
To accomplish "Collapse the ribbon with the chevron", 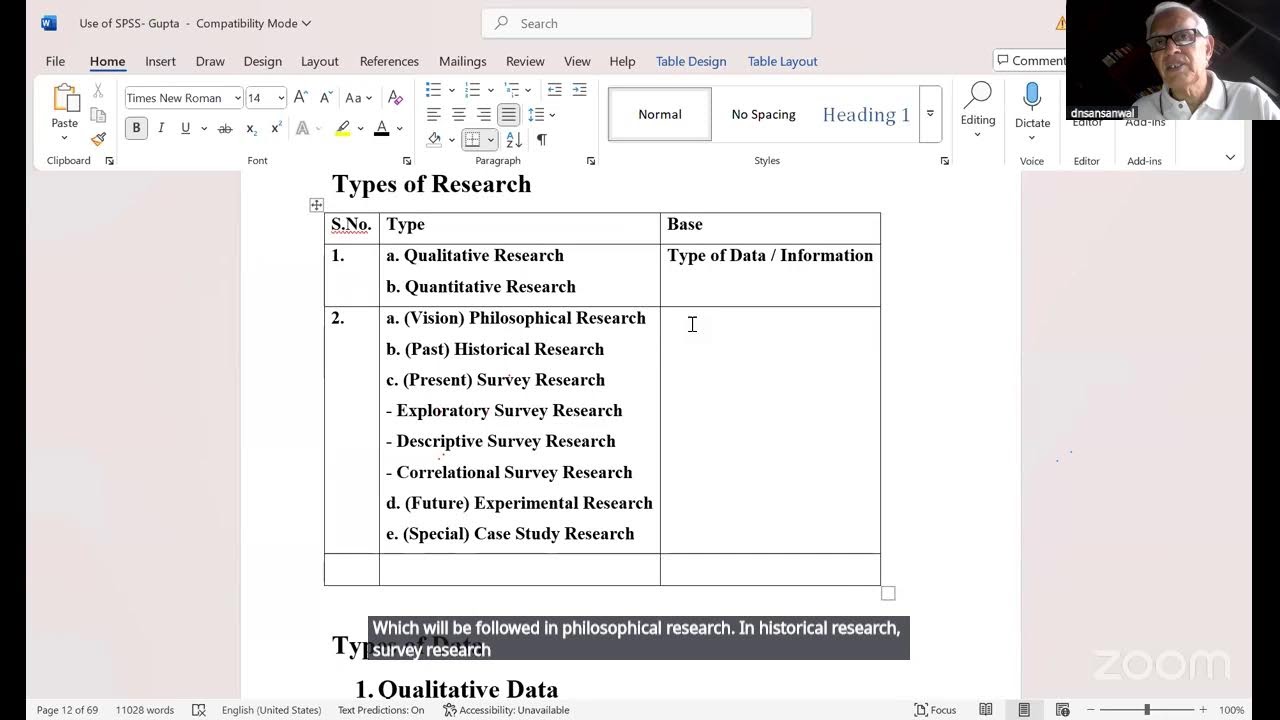I will [1230, 157].
